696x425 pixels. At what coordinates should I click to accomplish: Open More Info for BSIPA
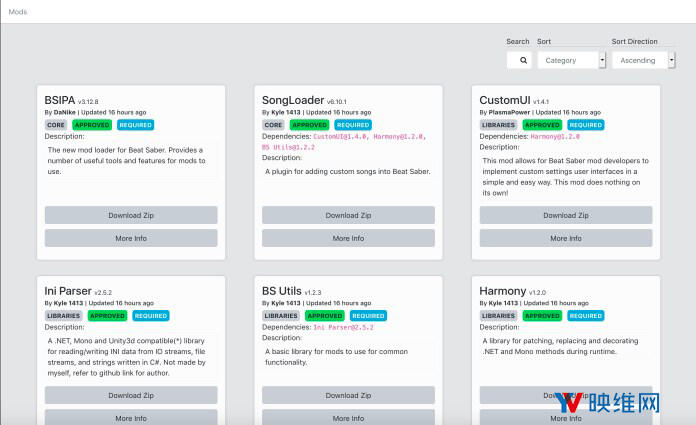131,238
